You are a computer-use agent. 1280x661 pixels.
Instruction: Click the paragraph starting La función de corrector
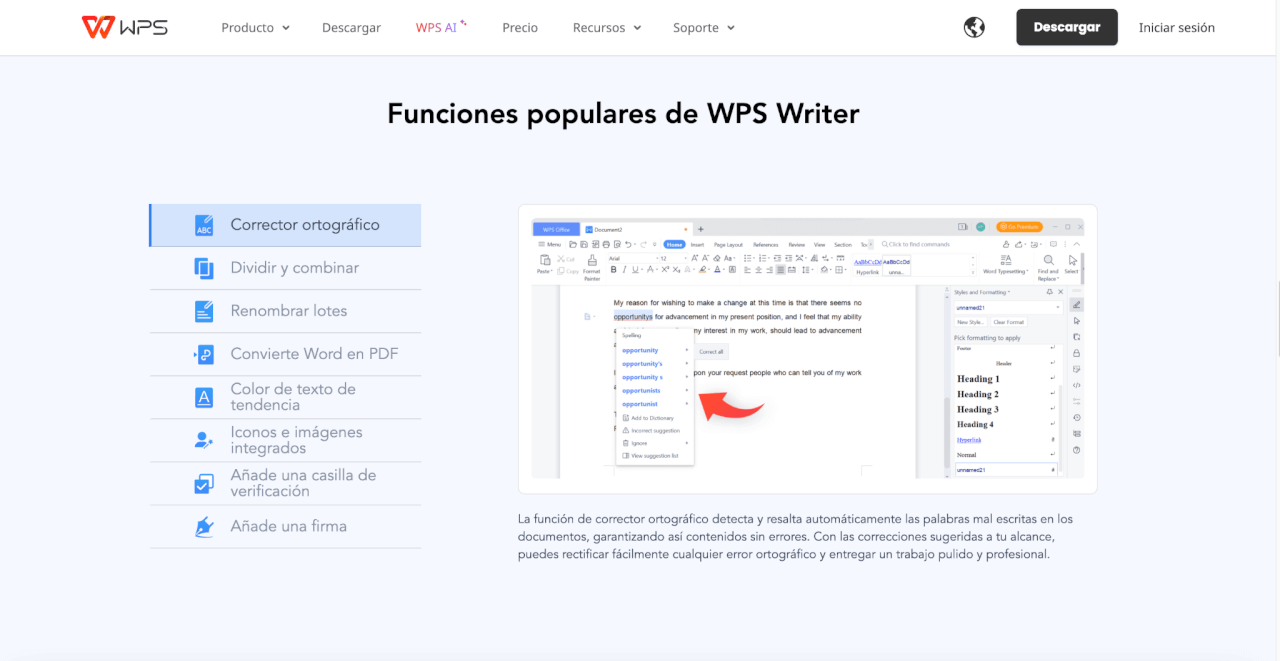tap(795, 537)
